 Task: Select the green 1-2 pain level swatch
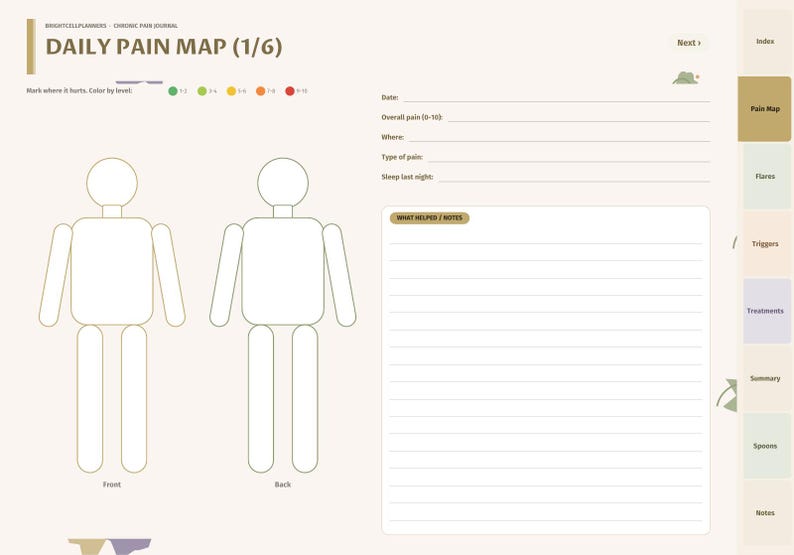click(x=173, y=91)
